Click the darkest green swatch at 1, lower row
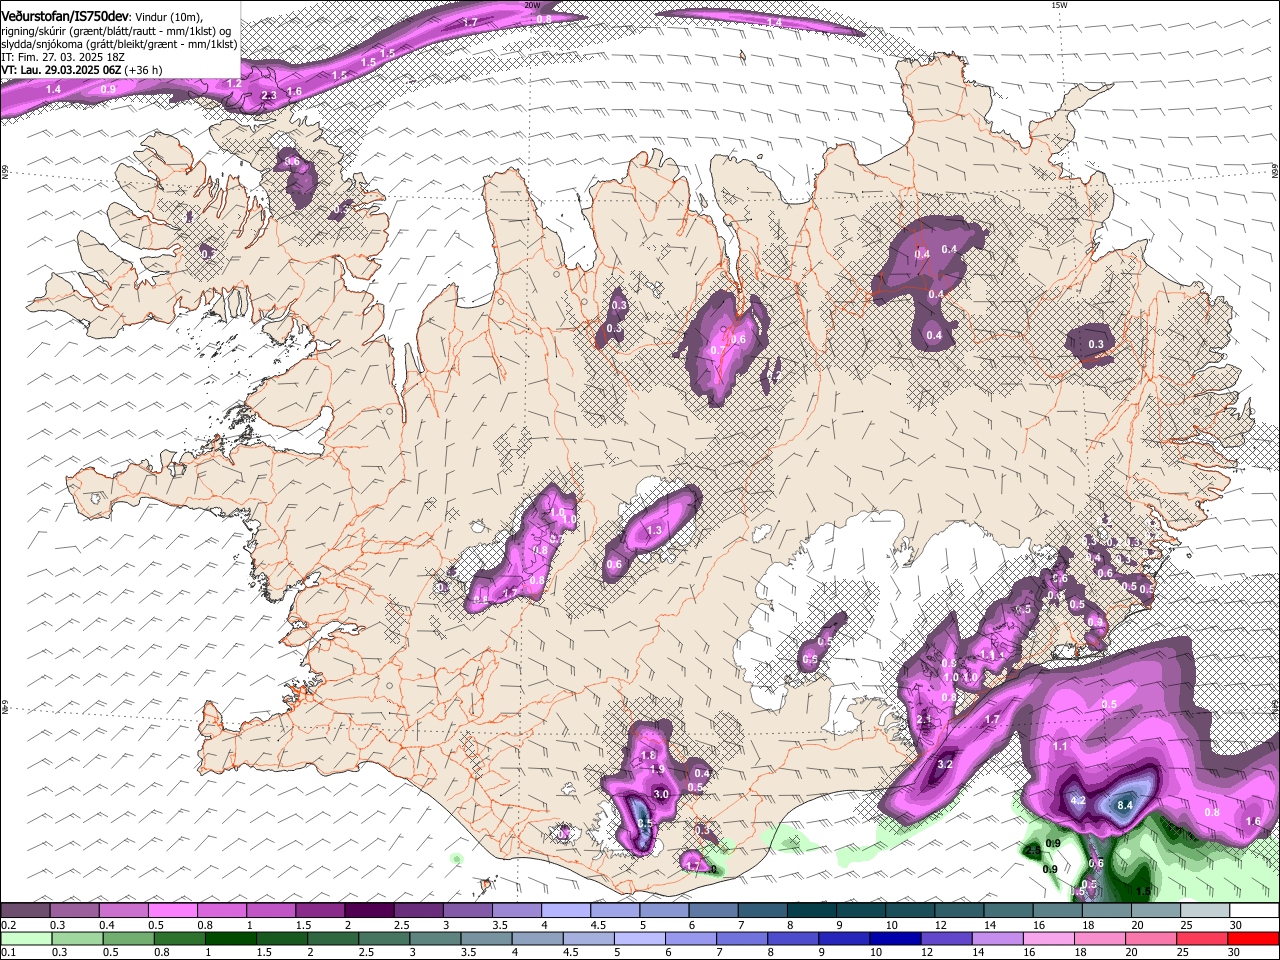This screenshot has height=960, width=1280. [230, 938]
